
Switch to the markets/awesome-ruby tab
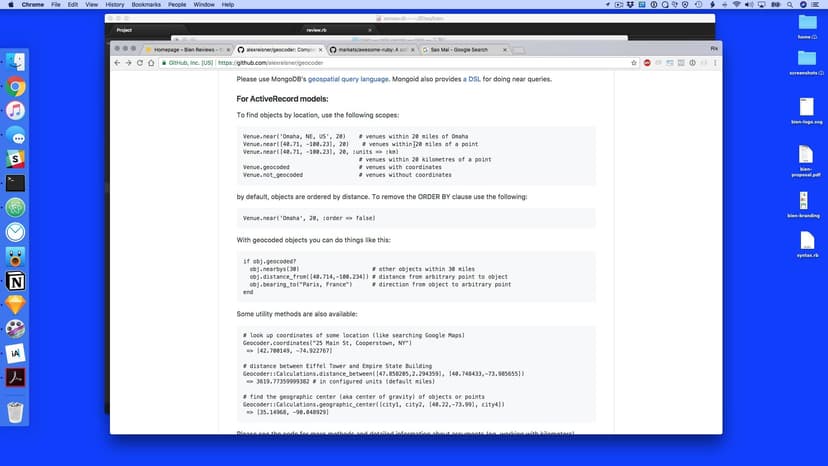(368, 49)
